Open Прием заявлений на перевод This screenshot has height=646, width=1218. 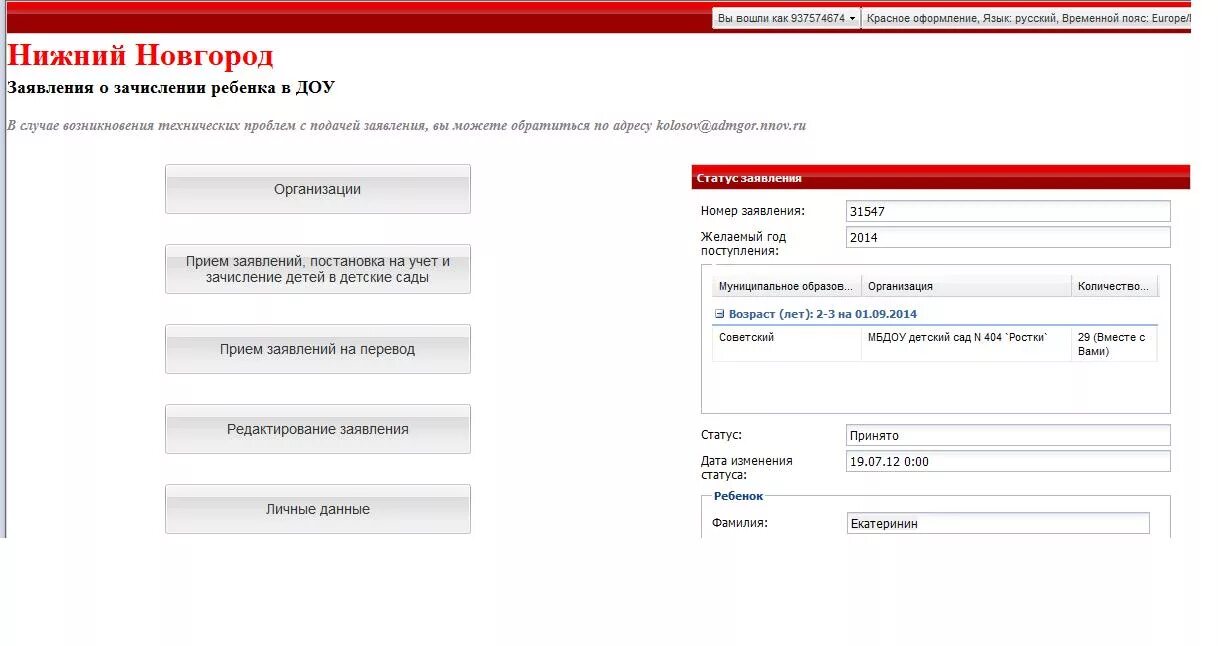317,349
